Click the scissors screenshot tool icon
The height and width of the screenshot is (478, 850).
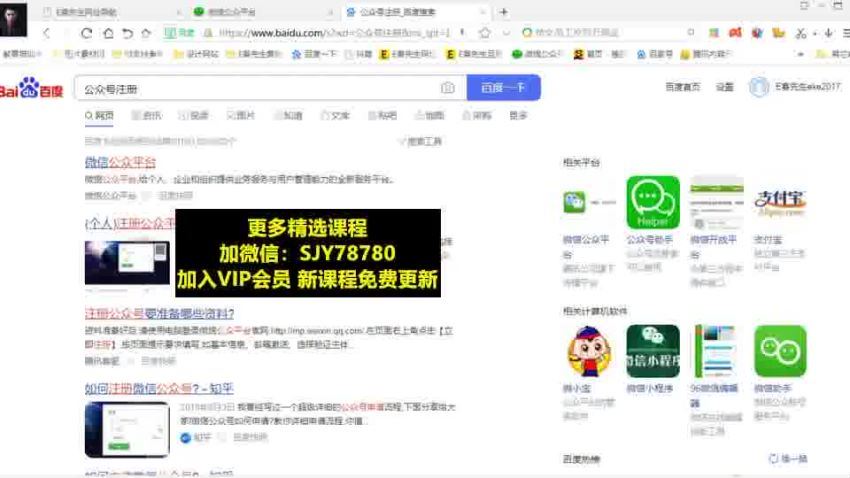tap(801, 33)
